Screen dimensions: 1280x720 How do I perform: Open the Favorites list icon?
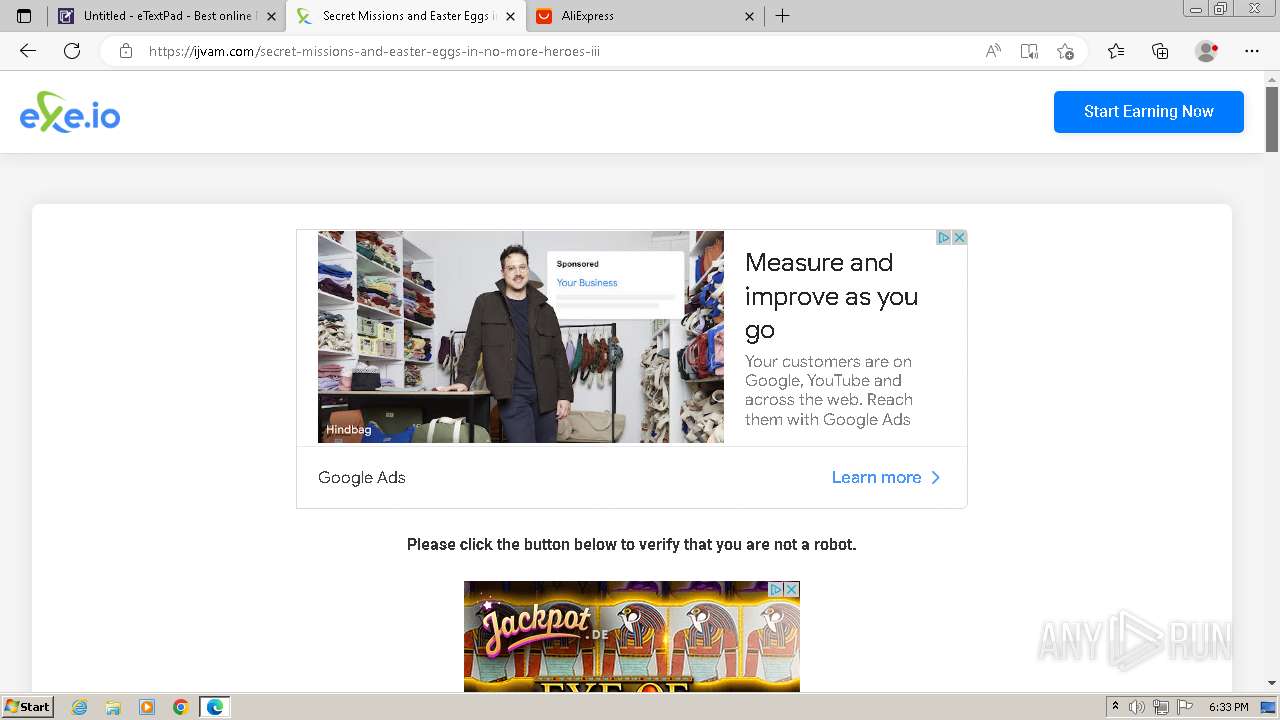coord(1116,51)
